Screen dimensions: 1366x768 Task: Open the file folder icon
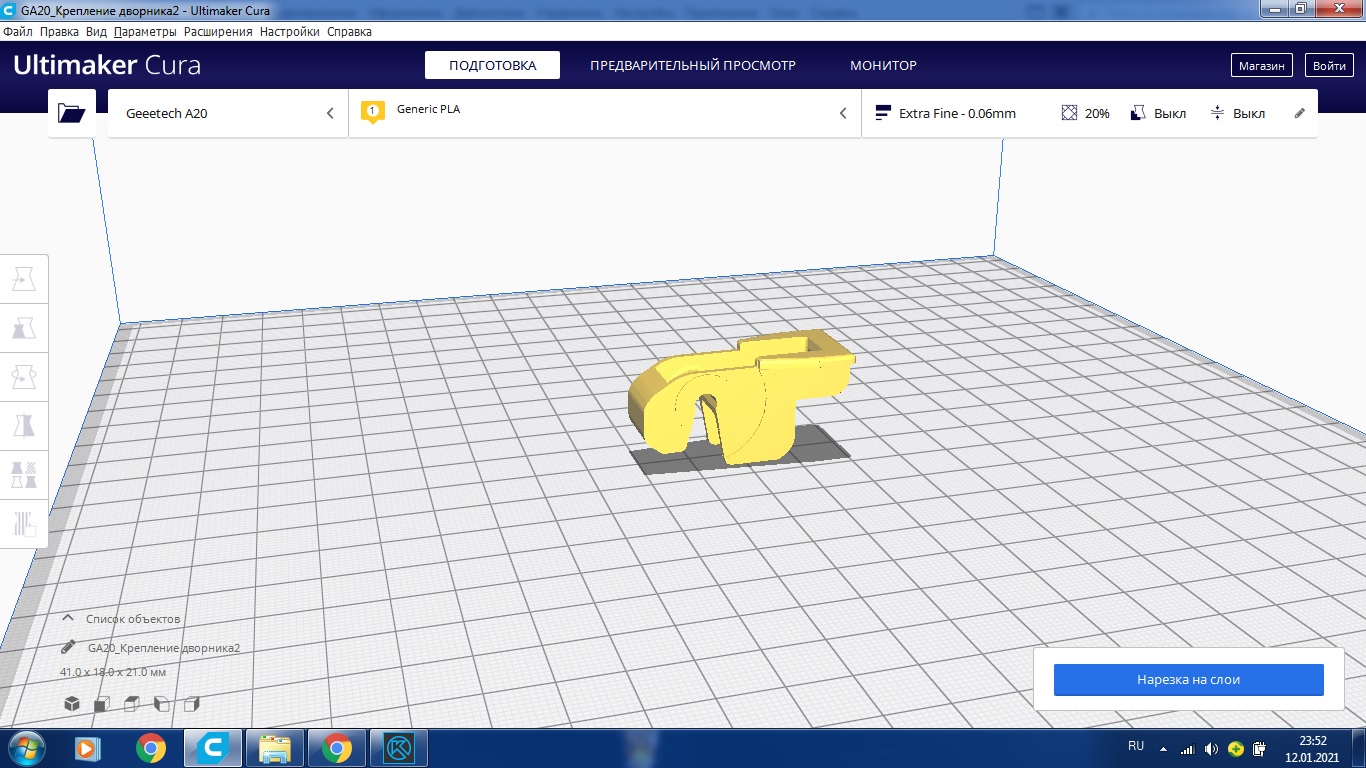pyautogui.click(x=72, y=113)
